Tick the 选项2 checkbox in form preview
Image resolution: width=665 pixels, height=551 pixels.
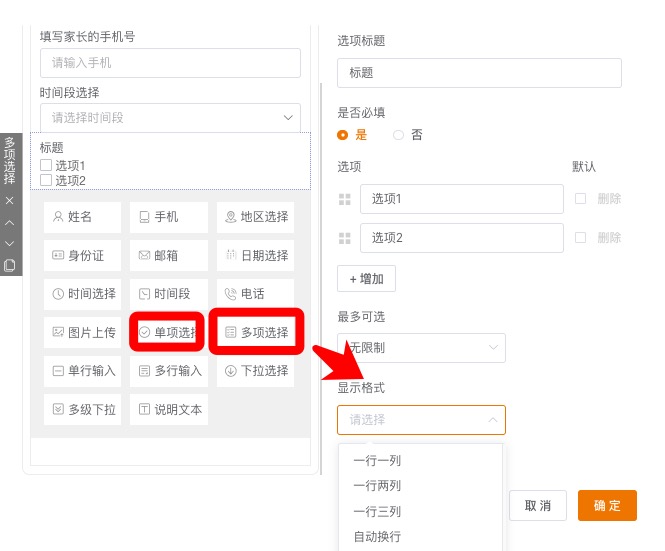coord(46,180)
